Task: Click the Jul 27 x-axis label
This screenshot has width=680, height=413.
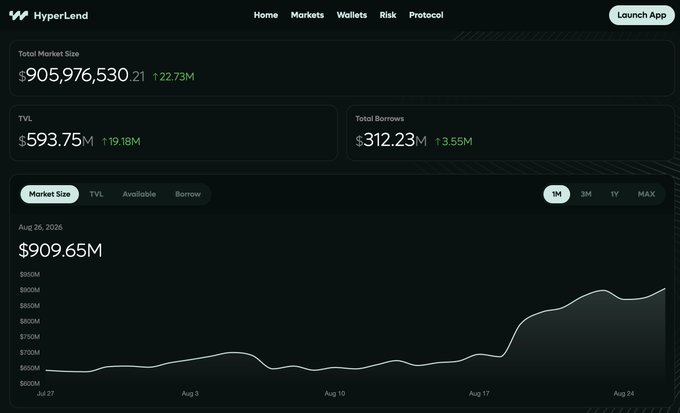Action: coord(46,393)
